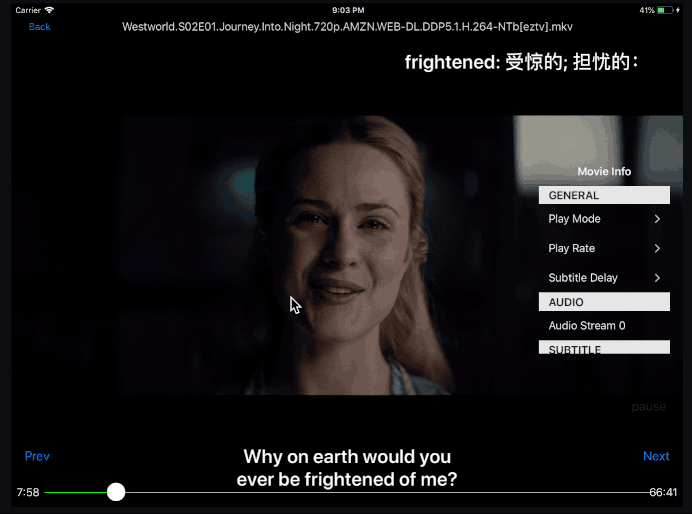Click the GENERAL section header
Viewport: 692px width, 514px height.
pyautogui.click(x=604, y=195)
